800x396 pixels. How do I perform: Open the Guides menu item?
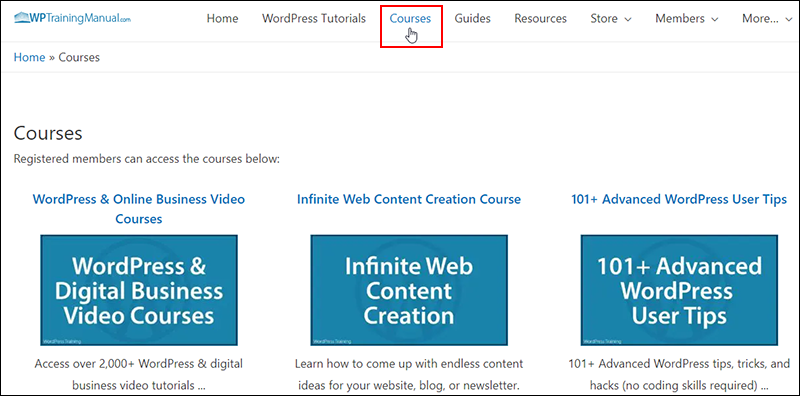click(x=472, y=19)
